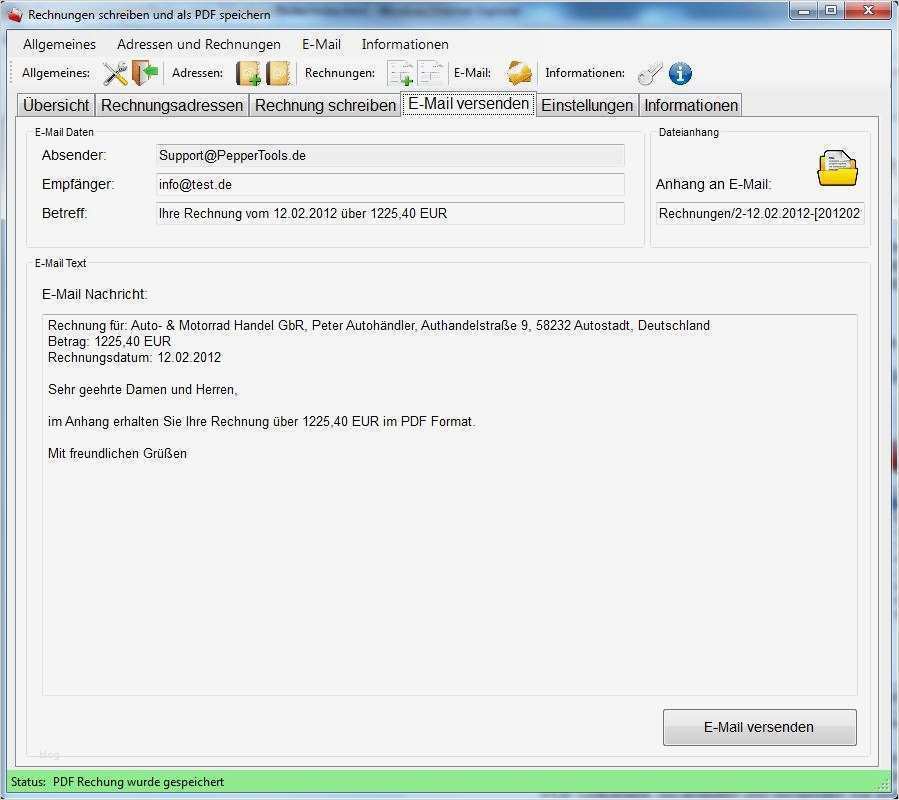The image size is (899, 800).
Task: Click the Anhang an E-Mail filename field
Action: pos(760,211)
